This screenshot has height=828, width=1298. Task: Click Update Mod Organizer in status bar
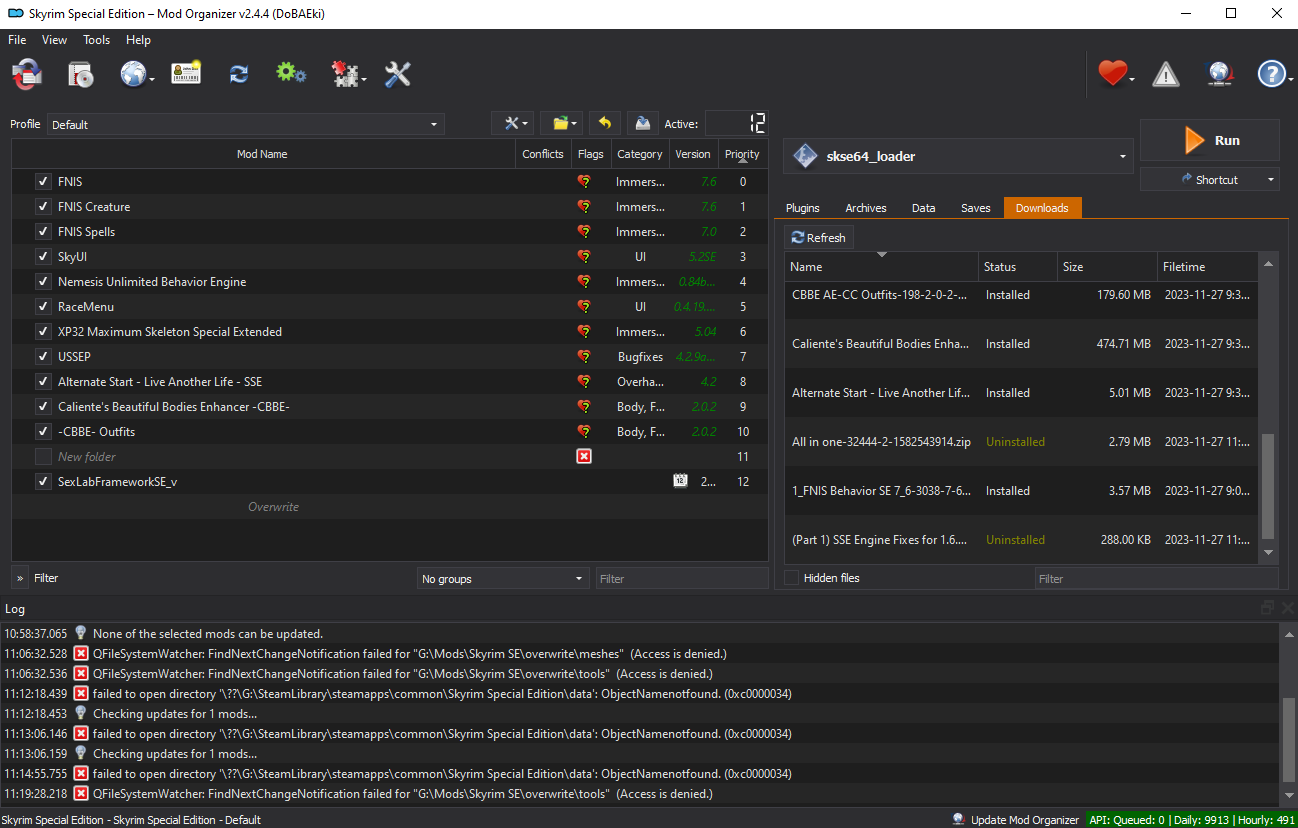coord(1016,820)
